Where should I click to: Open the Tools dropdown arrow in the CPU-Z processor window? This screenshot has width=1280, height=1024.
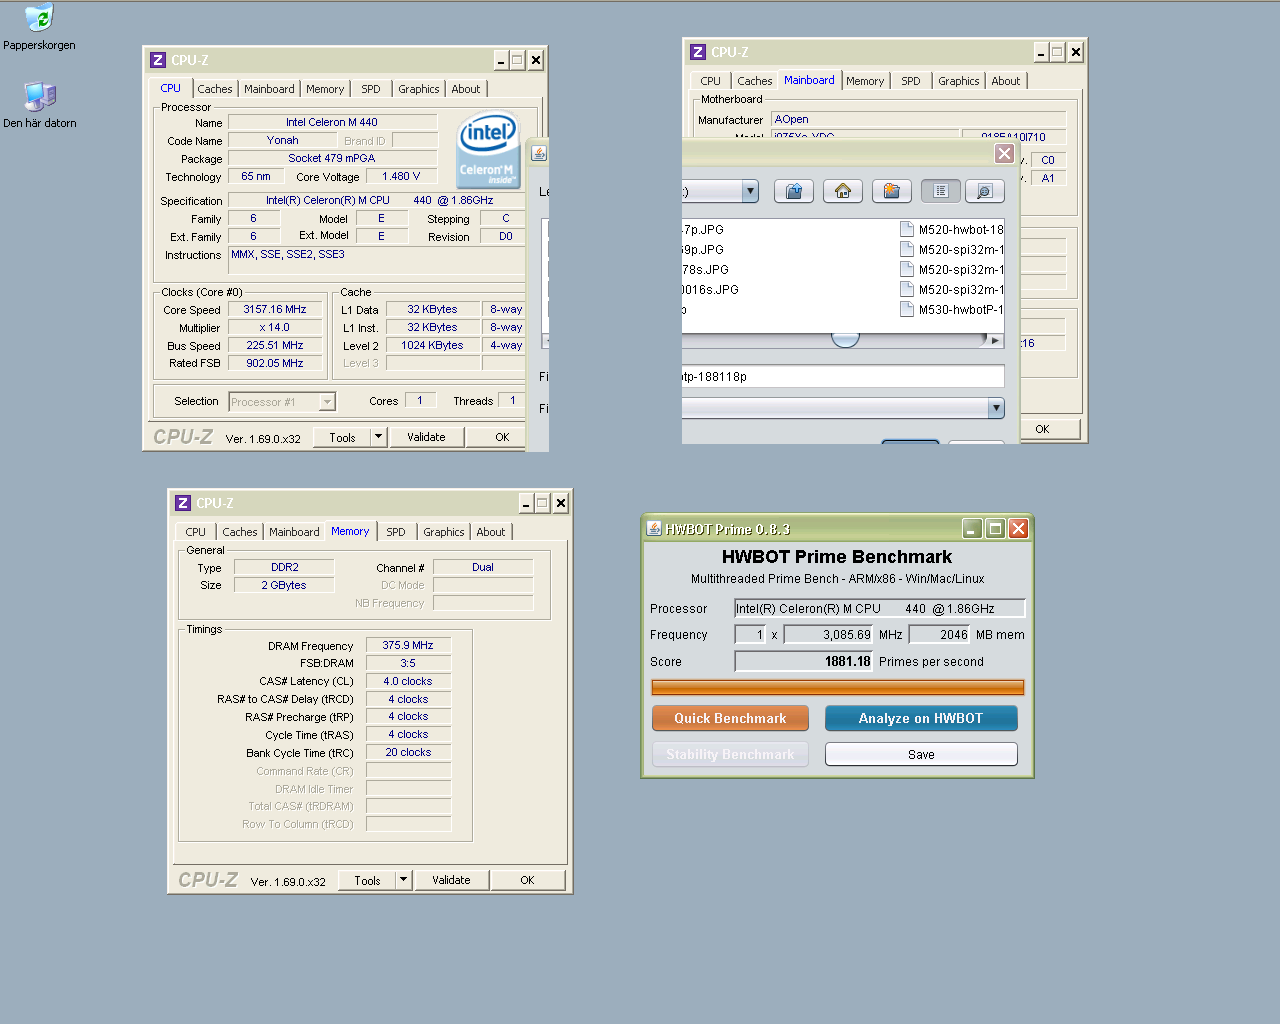(378, 437)
